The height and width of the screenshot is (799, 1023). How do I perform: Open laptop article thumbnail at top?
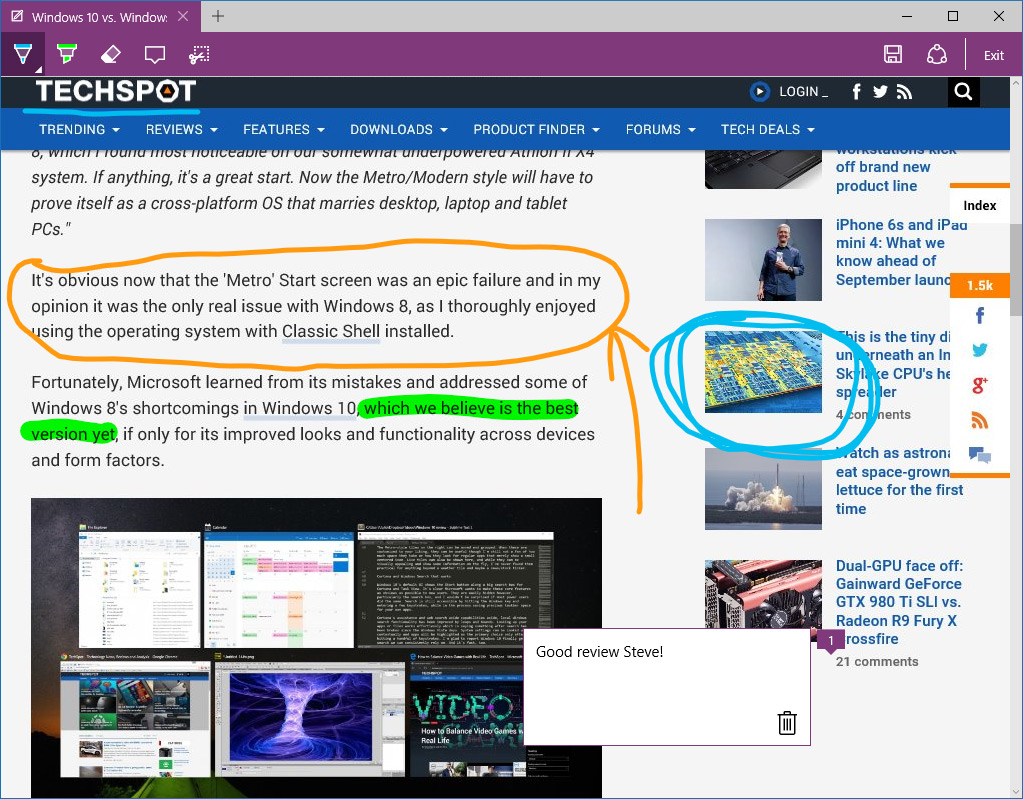pyautogui.click(x=763, y=169)
